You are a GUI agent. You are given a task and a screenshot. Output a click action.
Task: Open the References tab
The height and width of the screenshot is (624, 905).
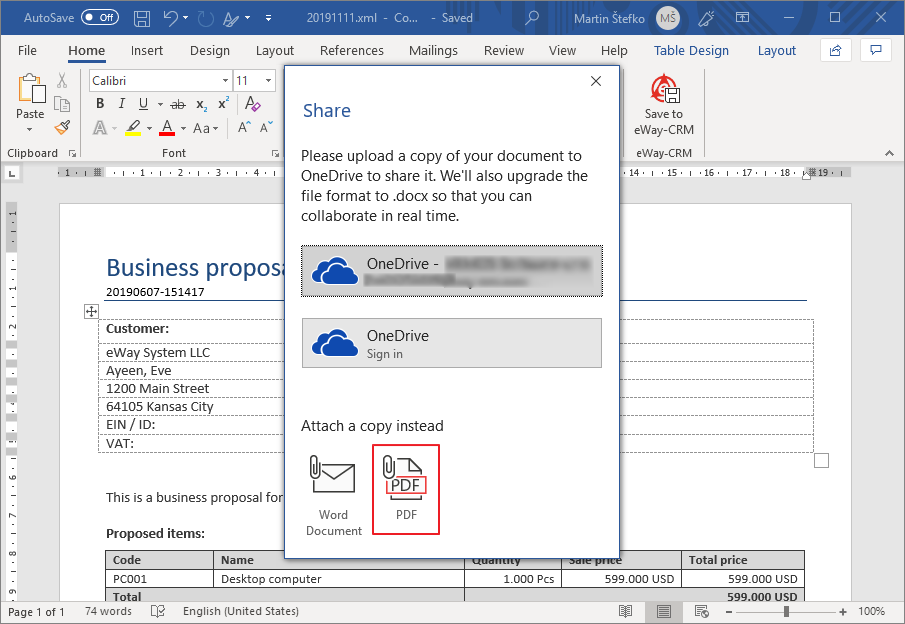351,51
